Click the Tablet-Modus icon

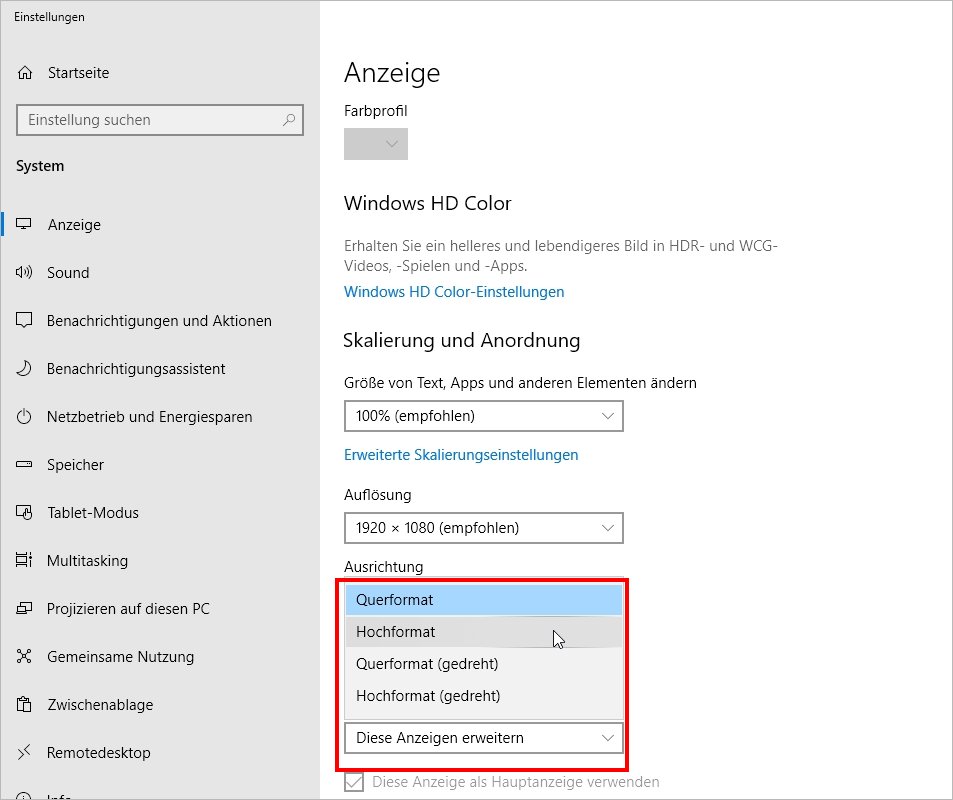(25, 513)
